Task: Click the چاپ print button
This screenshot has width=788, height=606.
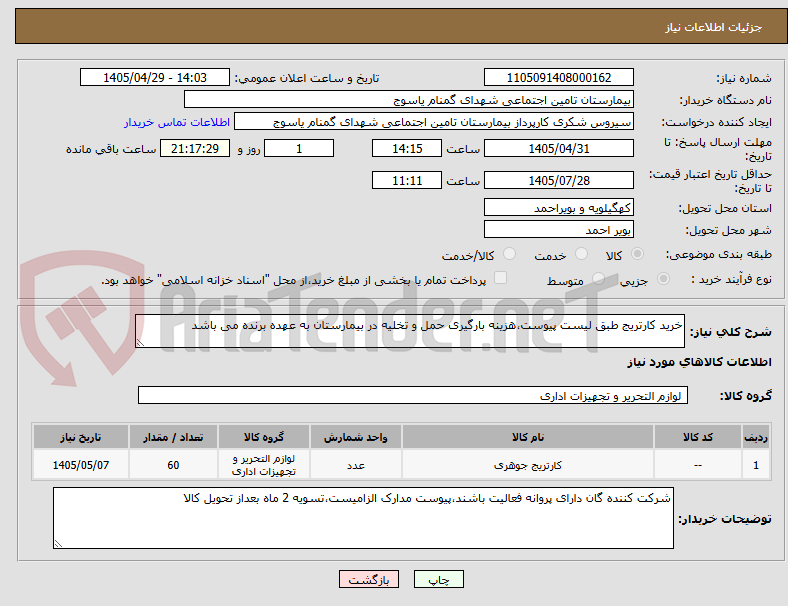Action: pyautogui.click(x=439, y=579)
